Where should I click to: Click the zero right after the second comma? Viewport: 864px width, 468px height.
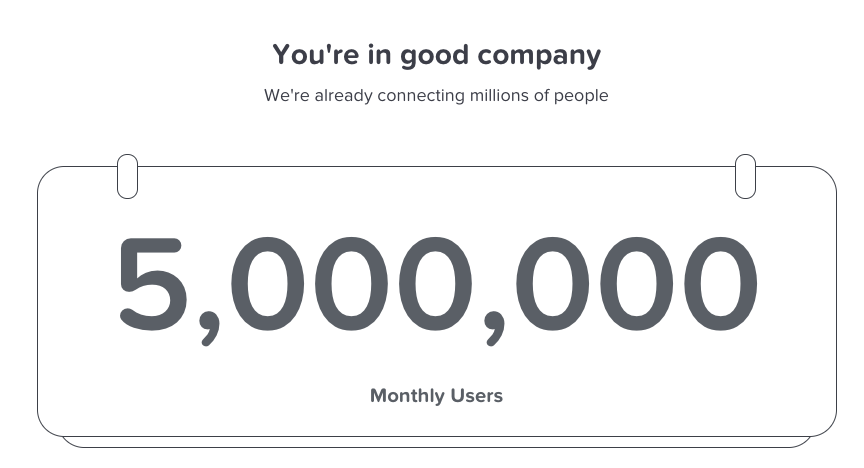click(x=553, y=284)
